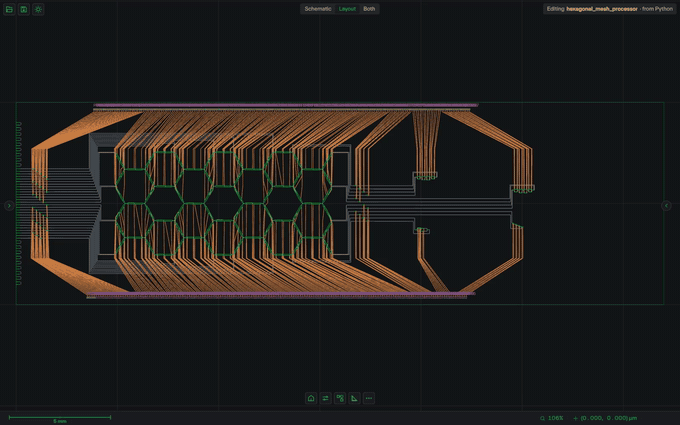
Task: Expand the right side panel arrow
Action: 666,206
